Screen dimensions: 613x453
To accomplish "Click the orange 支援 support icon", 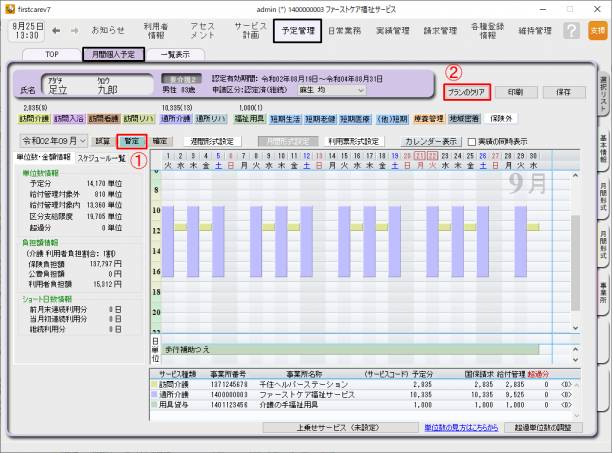I will [x=597, y=31].
